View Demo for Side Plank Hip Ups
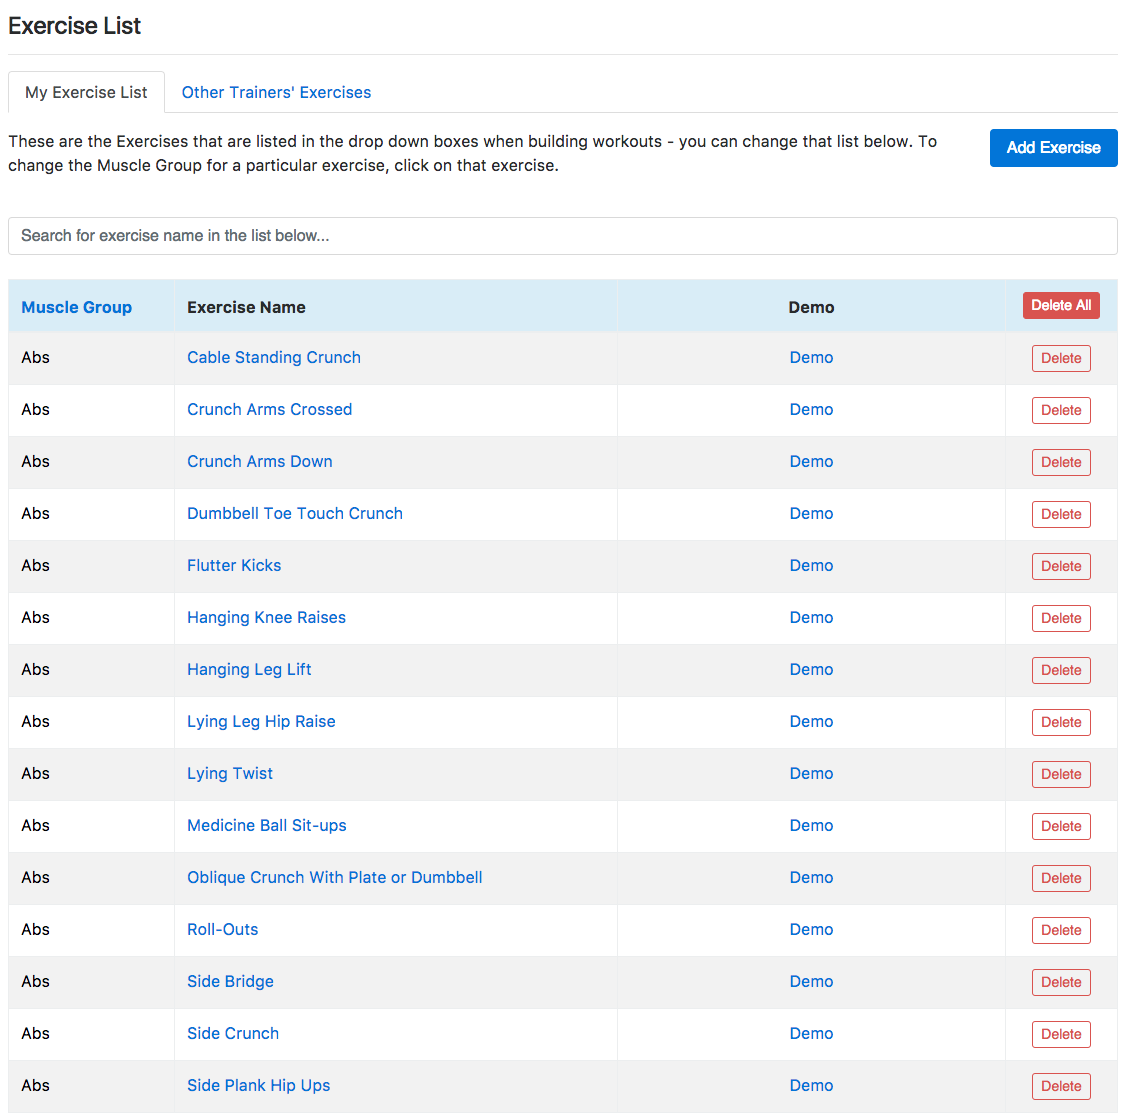 [811, 1085]
